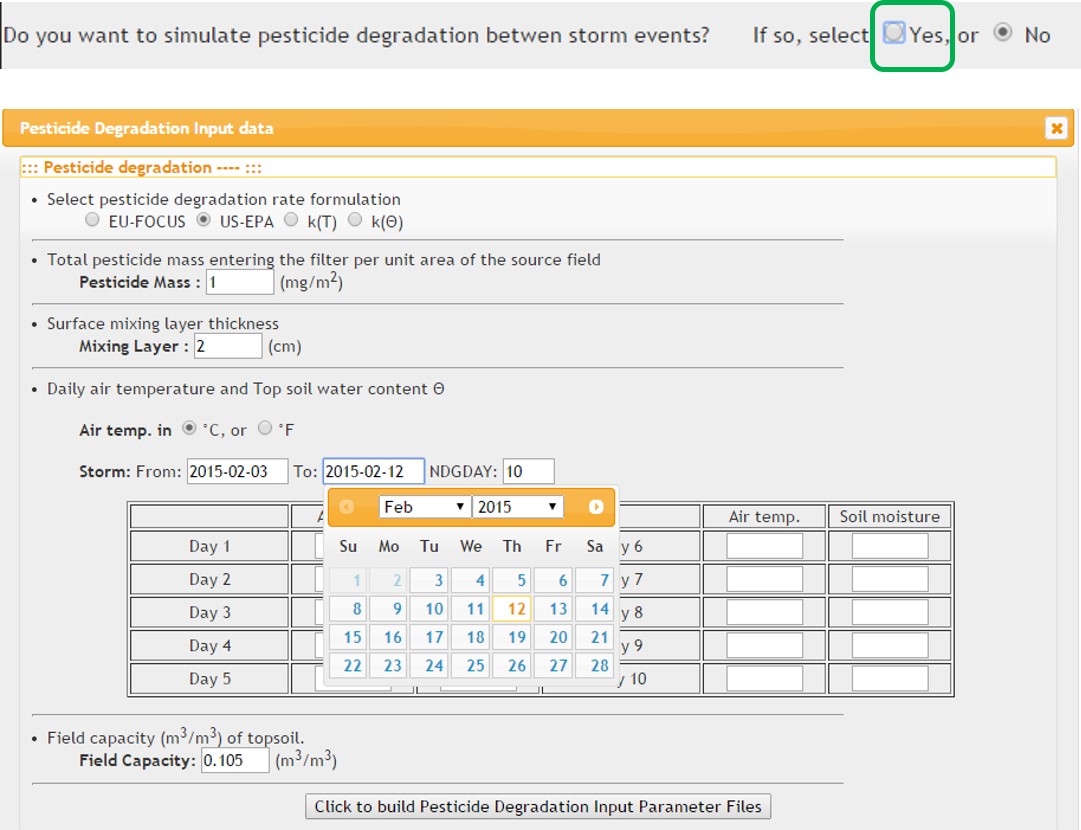This screenshot has height=830, width=1081.
Task: Select No for simulating pesticide degradation
Action: 1002,32
